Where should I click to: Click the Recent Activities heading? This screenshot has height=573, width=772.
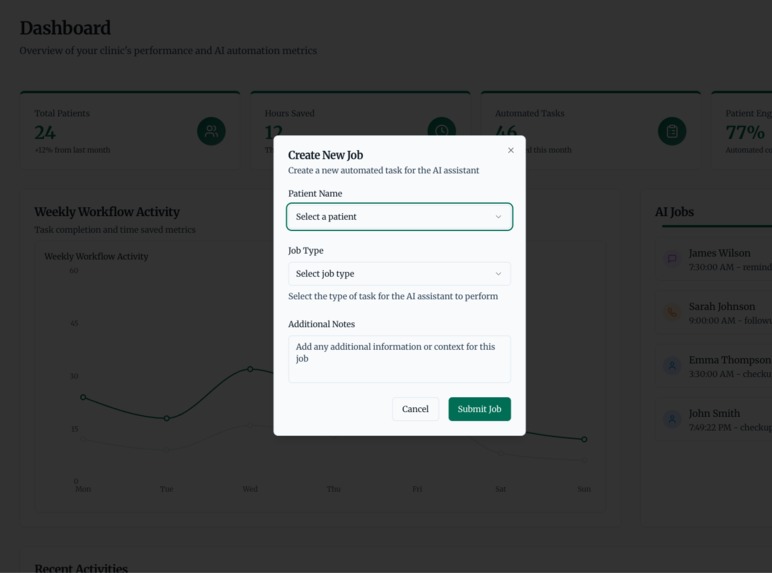pos(81,568)
